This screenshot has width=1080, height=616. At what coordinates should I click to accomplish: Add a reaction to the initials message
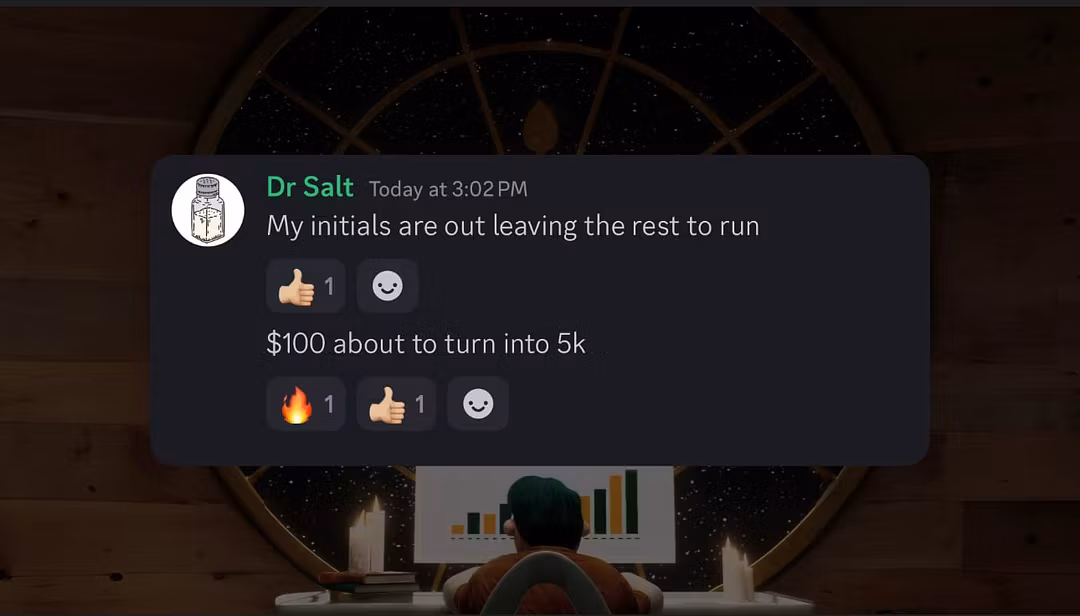[387, 286]
